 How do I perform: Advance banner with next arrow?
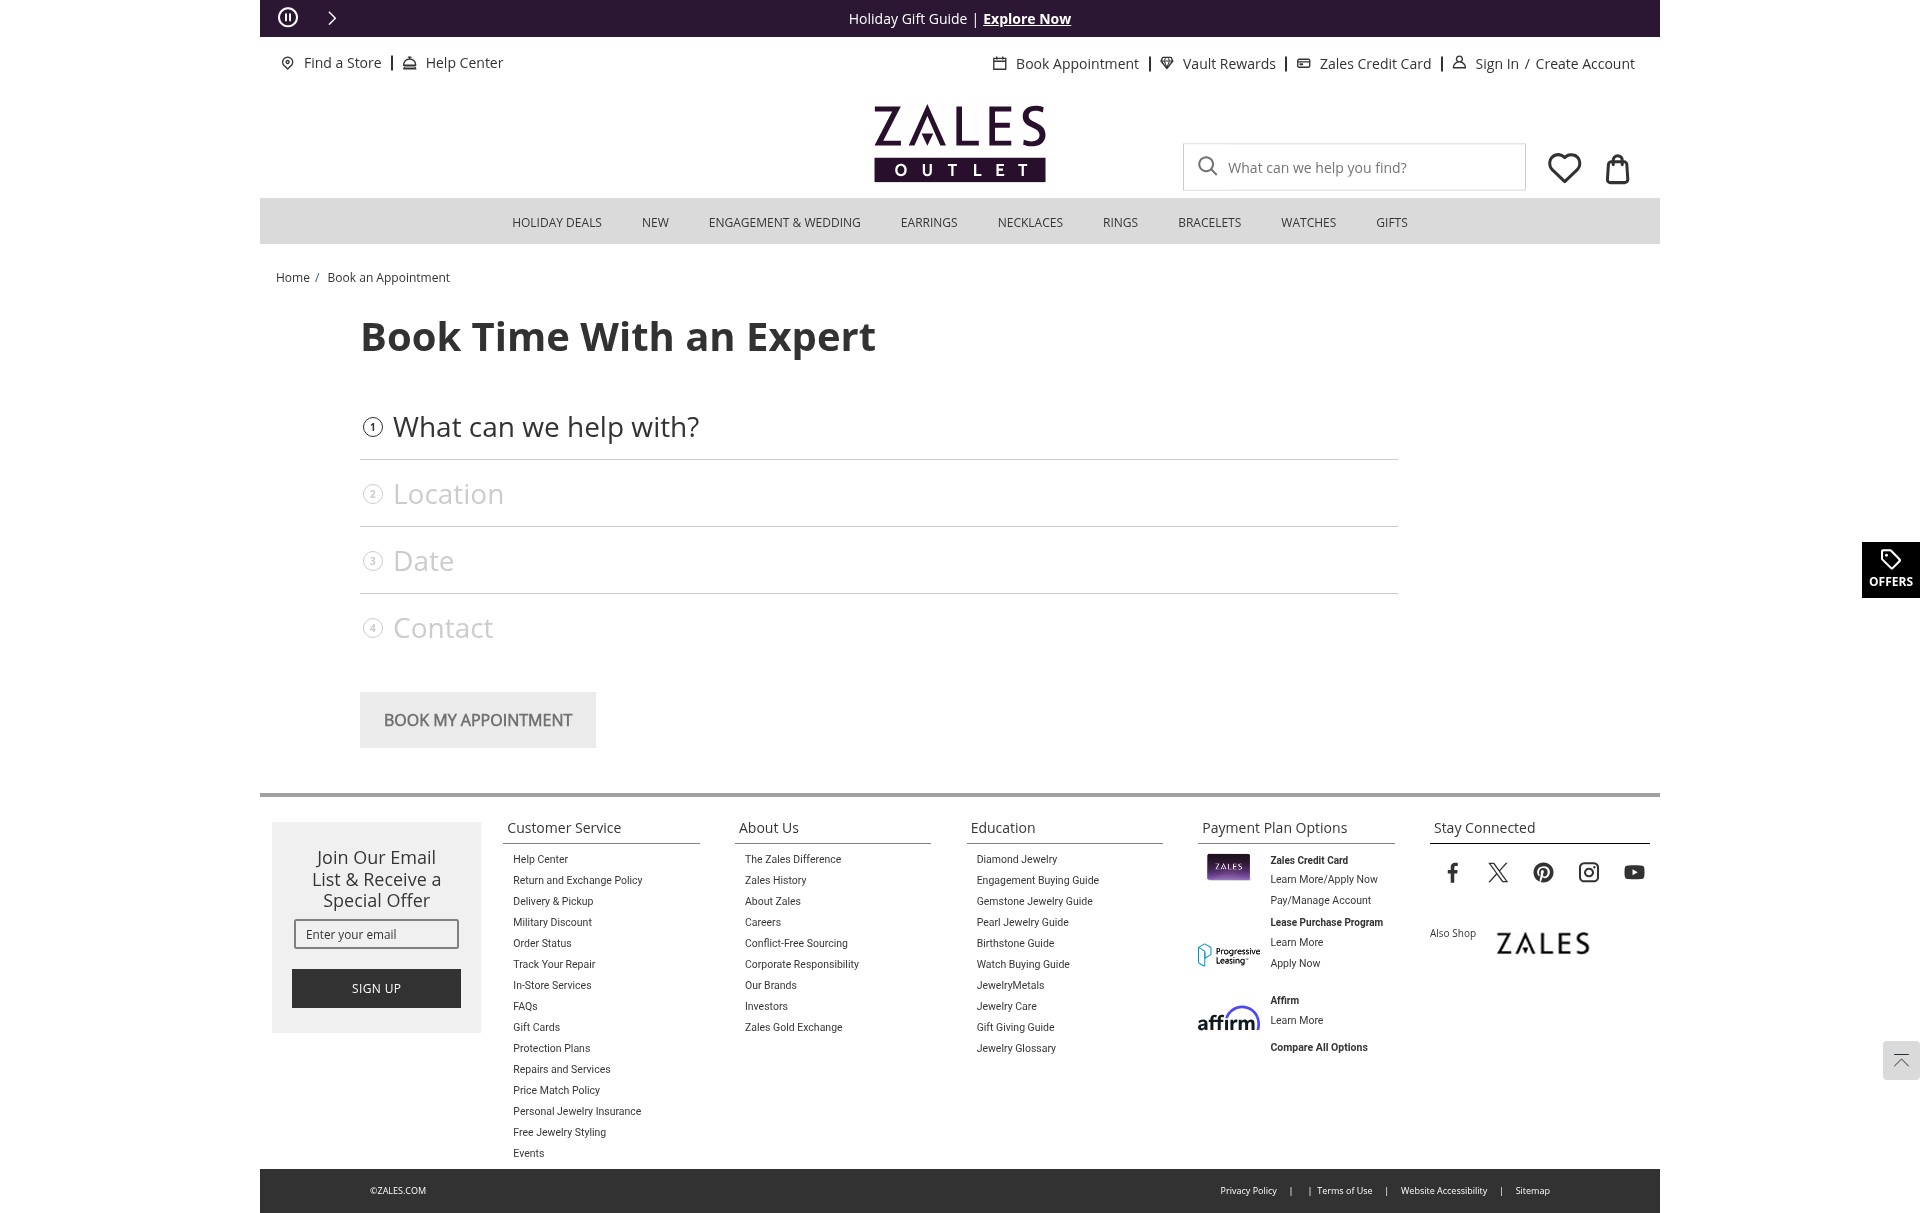[x=332, y=18]
